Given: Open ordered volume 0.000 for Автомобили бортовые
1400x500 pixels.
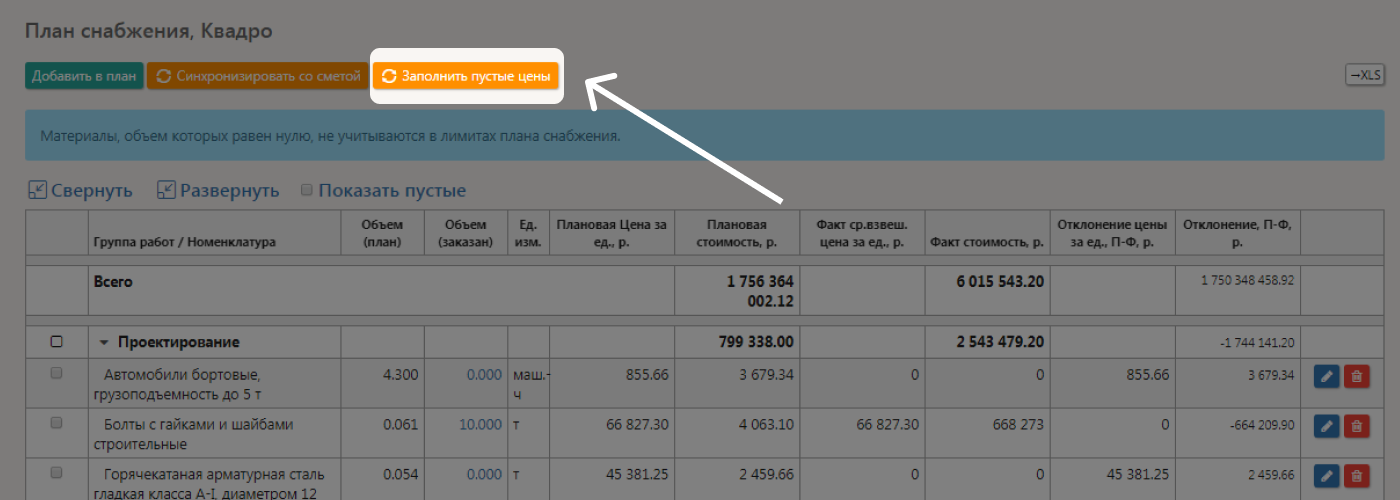Looking at the screenshot, I should point(484,374).
